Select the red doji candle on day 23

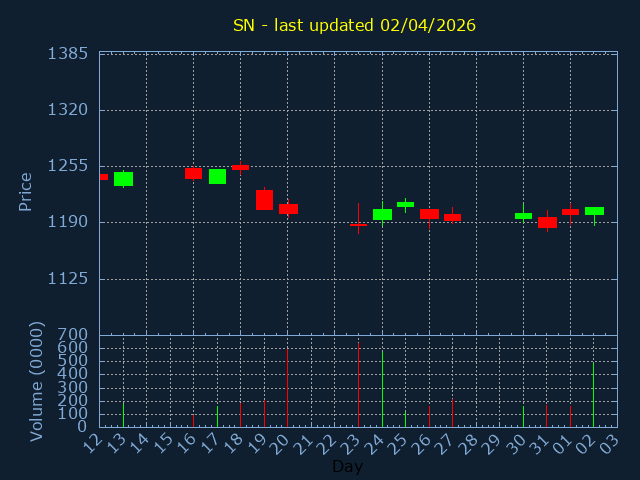point(358,224)
